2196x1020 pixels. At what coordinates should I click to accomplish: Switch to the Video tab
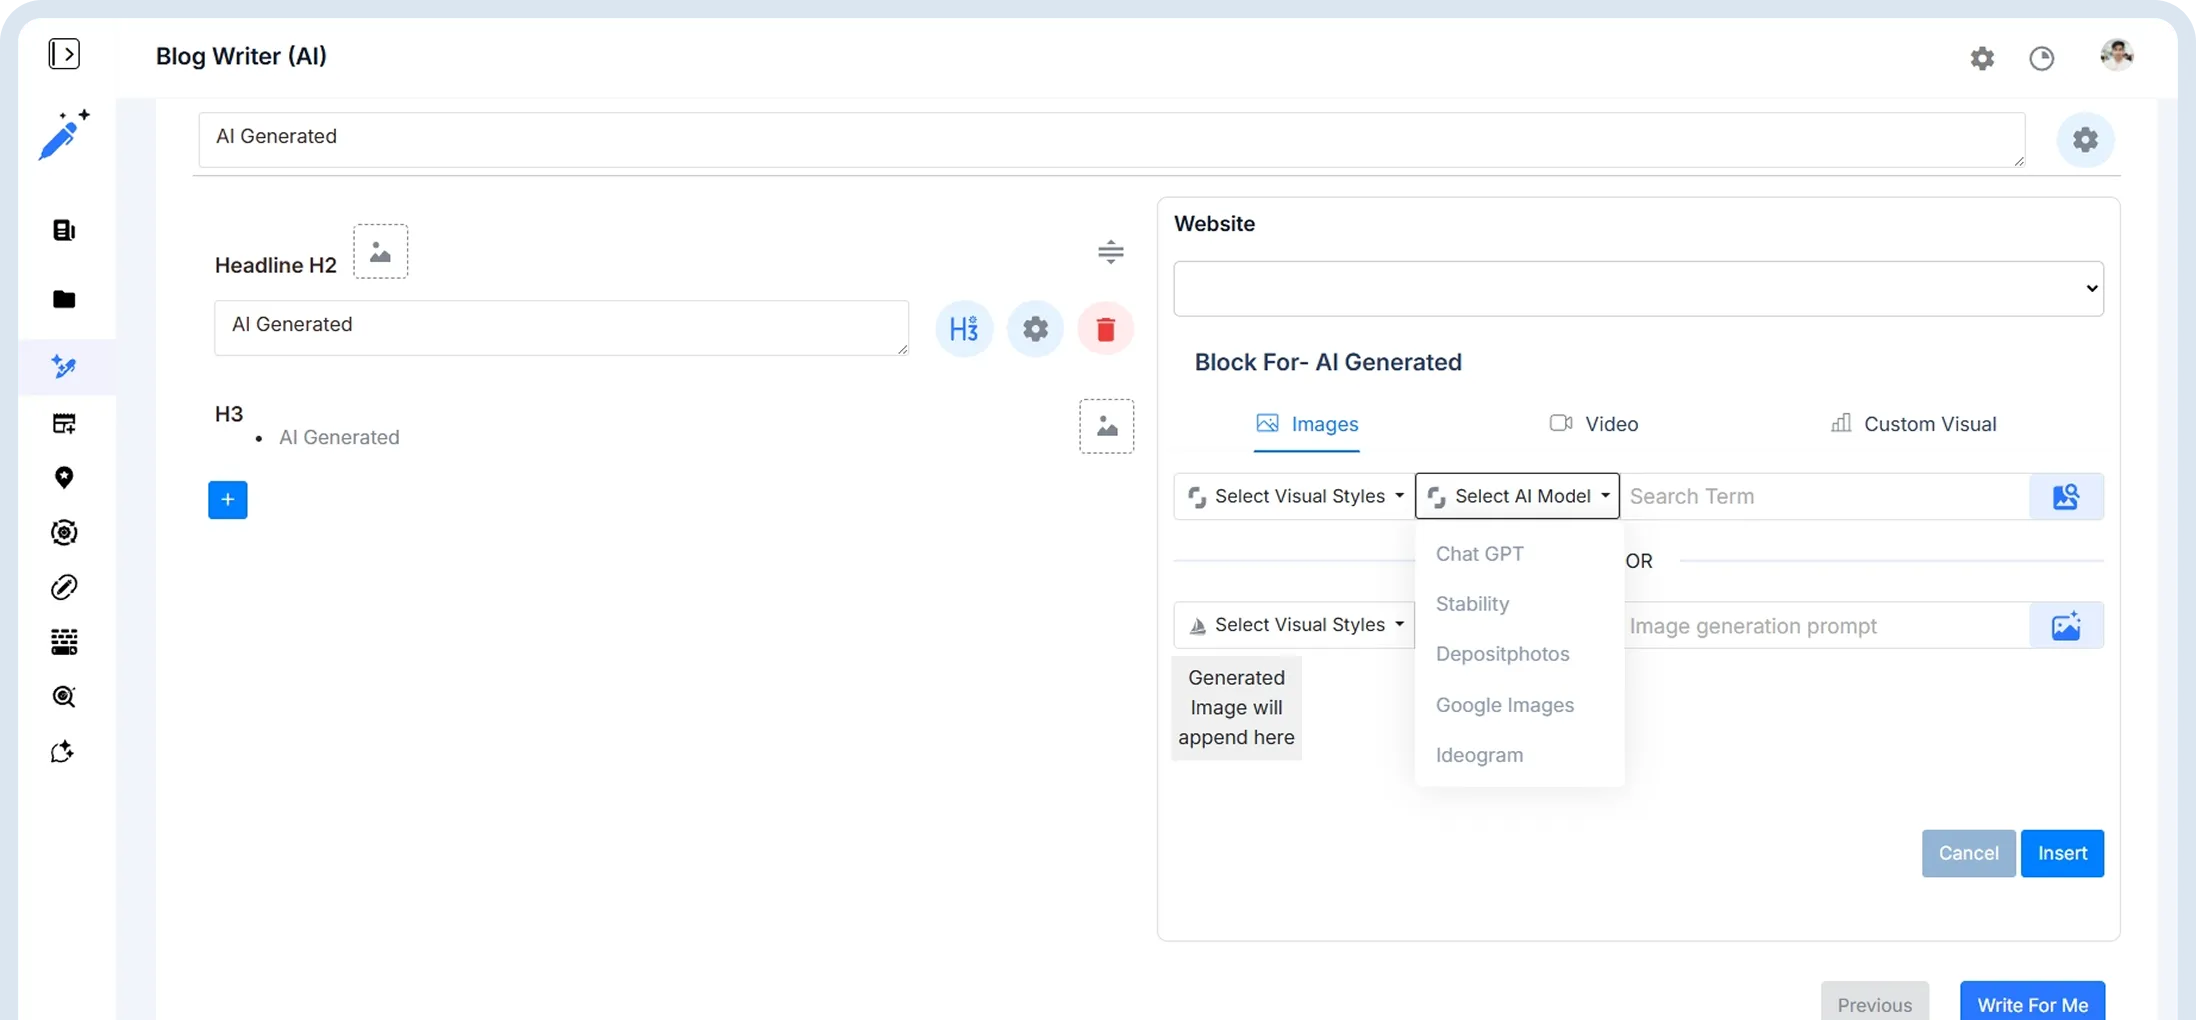coord(1594,424)
